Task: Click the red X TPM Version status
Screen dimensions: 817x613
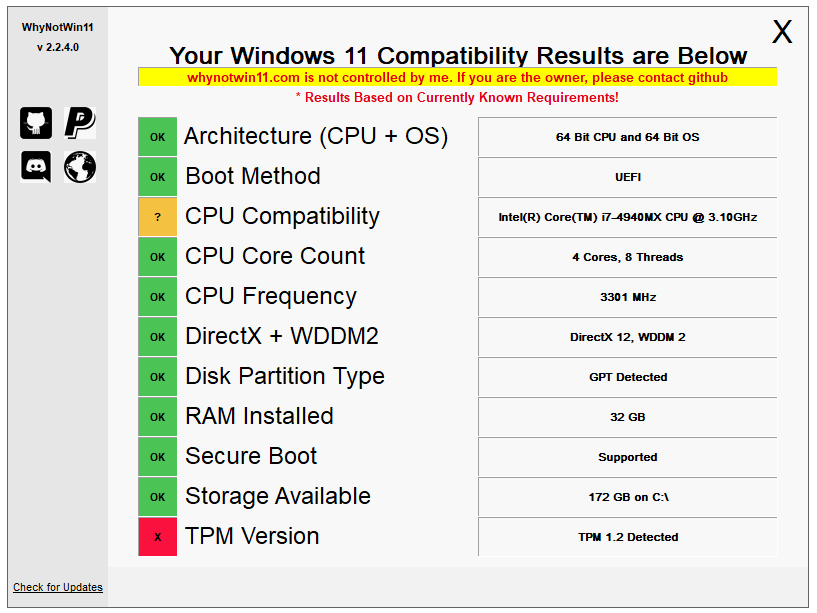Action: [x=157, y=536]
